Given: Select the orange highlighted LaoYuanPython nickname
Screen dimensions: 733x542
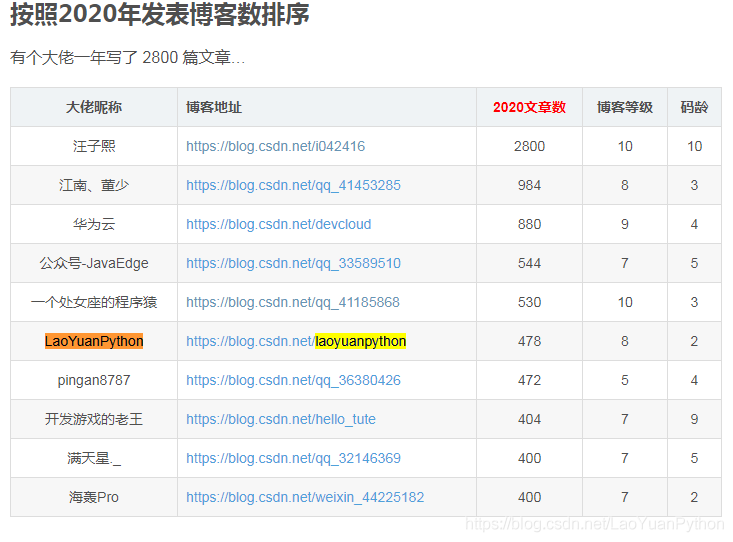Looking at the screenshot, I should point(94,341).
